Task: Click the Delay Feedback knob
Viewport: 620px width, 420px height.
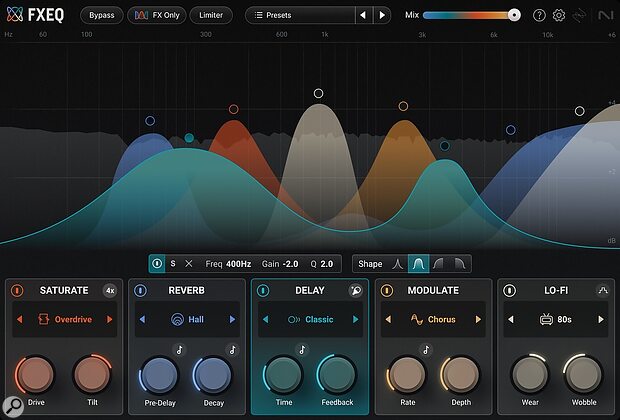Action: pyautogui.click(x=337, y=375)
